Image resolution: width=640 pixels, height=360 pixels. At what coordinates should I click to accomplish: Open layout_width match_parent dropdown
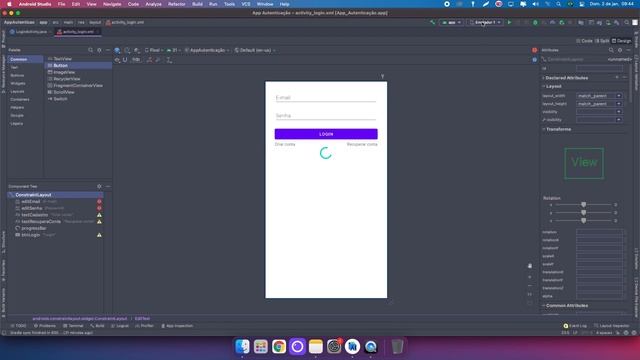[619, 96]
